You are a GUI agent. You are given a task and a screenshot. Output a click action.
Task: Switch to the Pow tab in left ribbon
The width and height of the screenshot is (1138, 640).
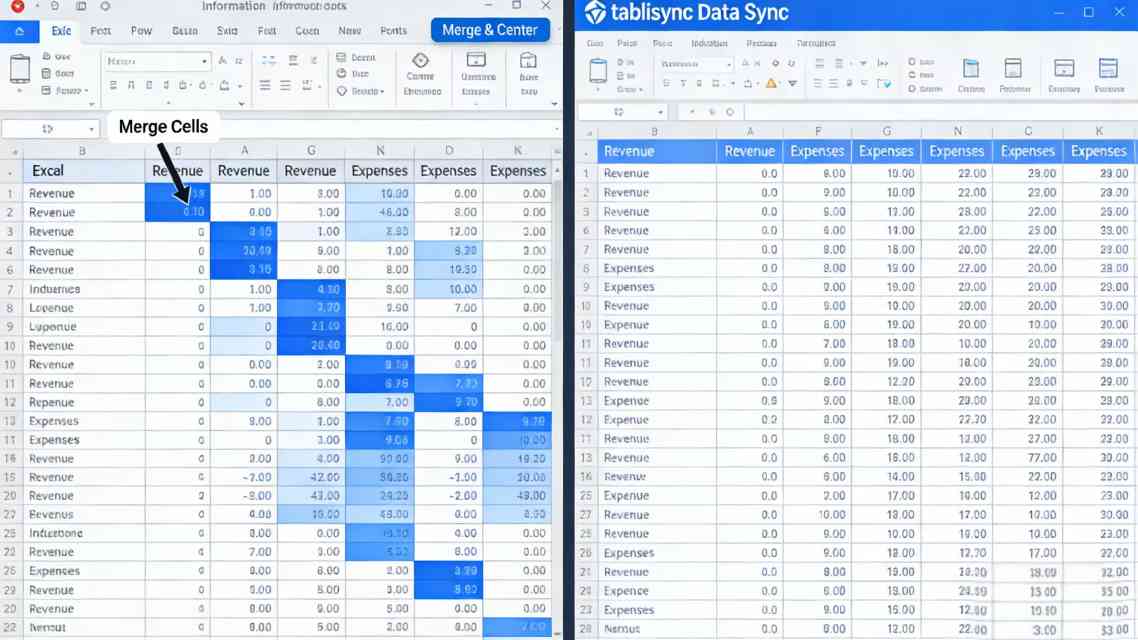click(x=142, y=30)
